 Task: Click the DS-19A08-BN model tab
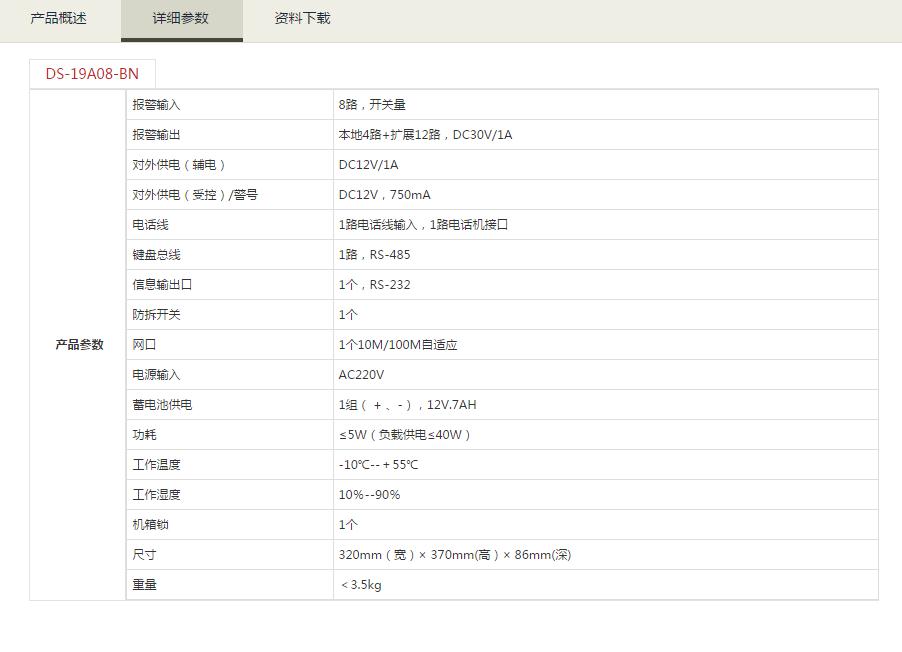point(92,74)
